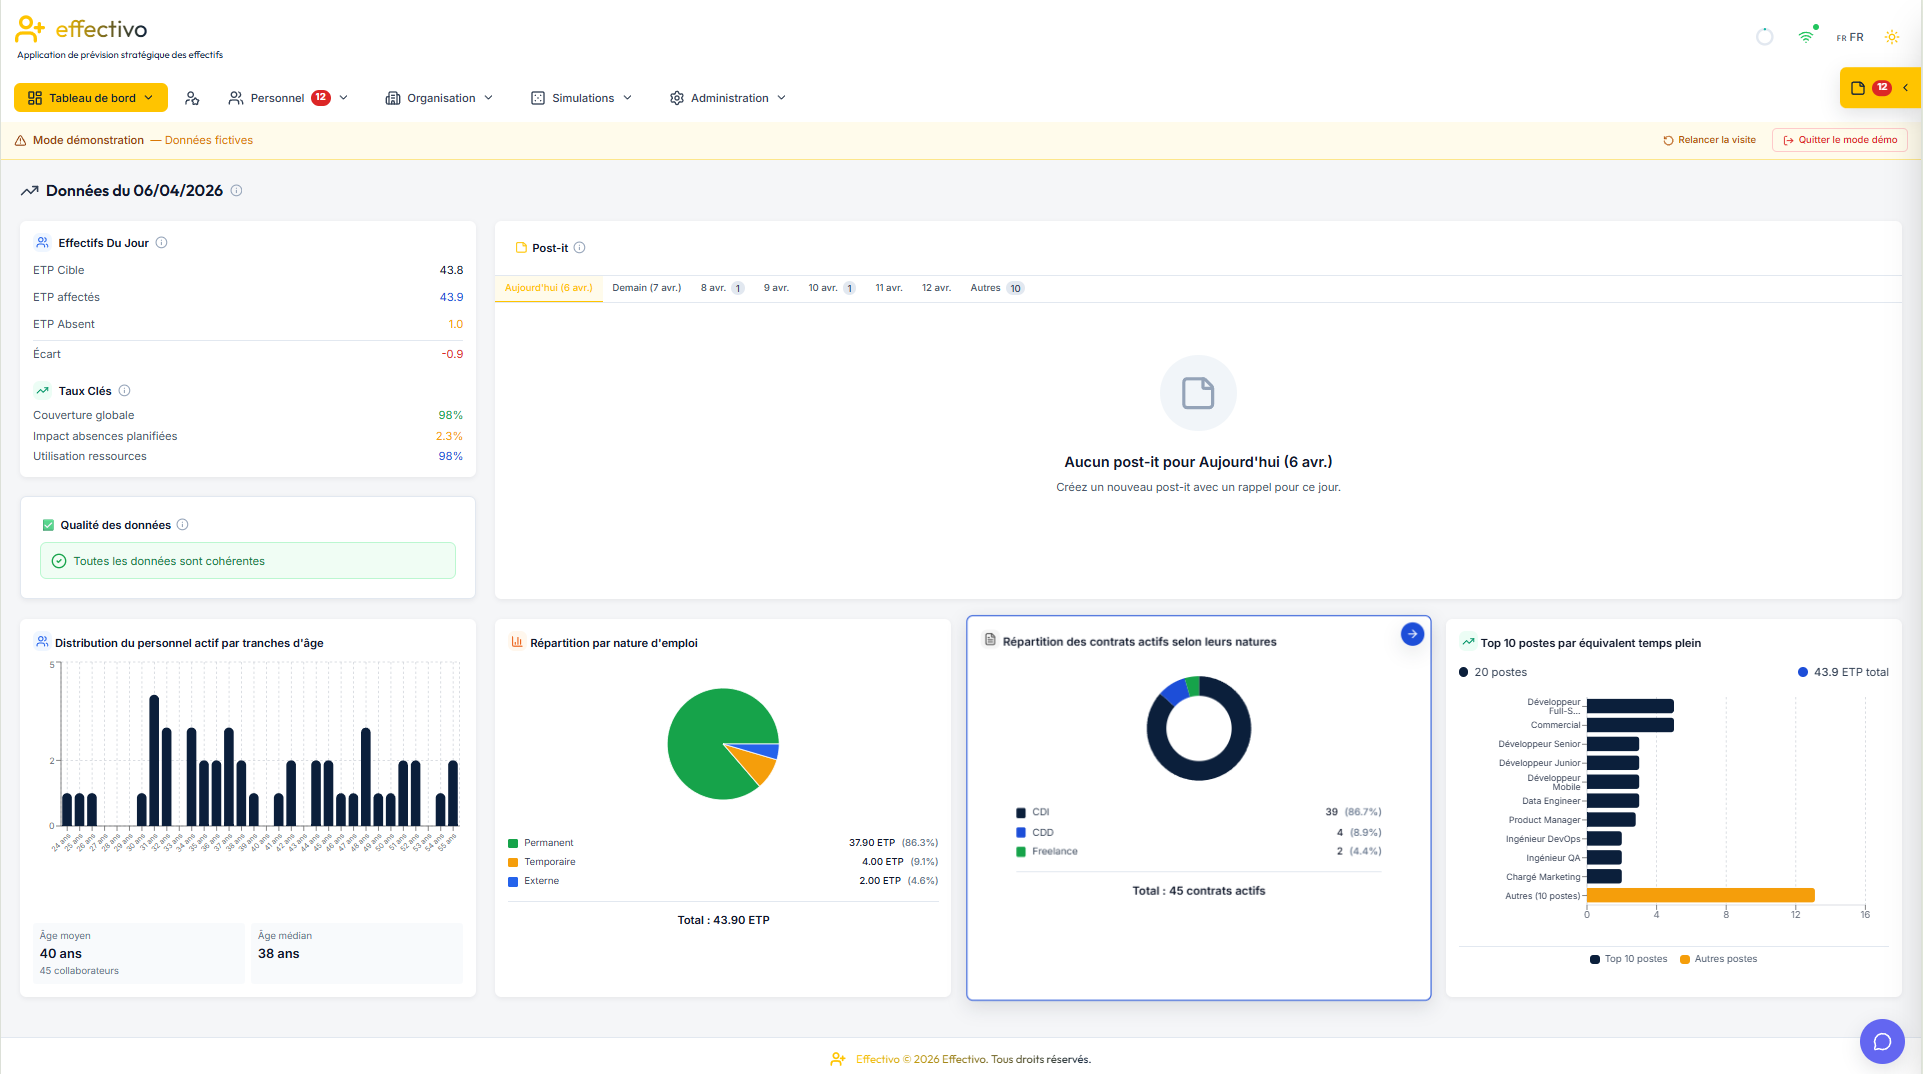Screen dimensions: 1923x1074
Task: Toggle Top 10 postes legend entry
Action: click(1628, 959)
